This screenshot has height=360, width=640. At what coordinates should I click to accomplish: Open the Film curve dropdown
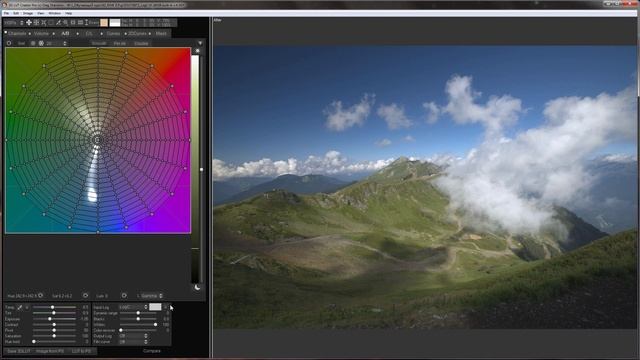pyautogui.click(x=133, y=342)
